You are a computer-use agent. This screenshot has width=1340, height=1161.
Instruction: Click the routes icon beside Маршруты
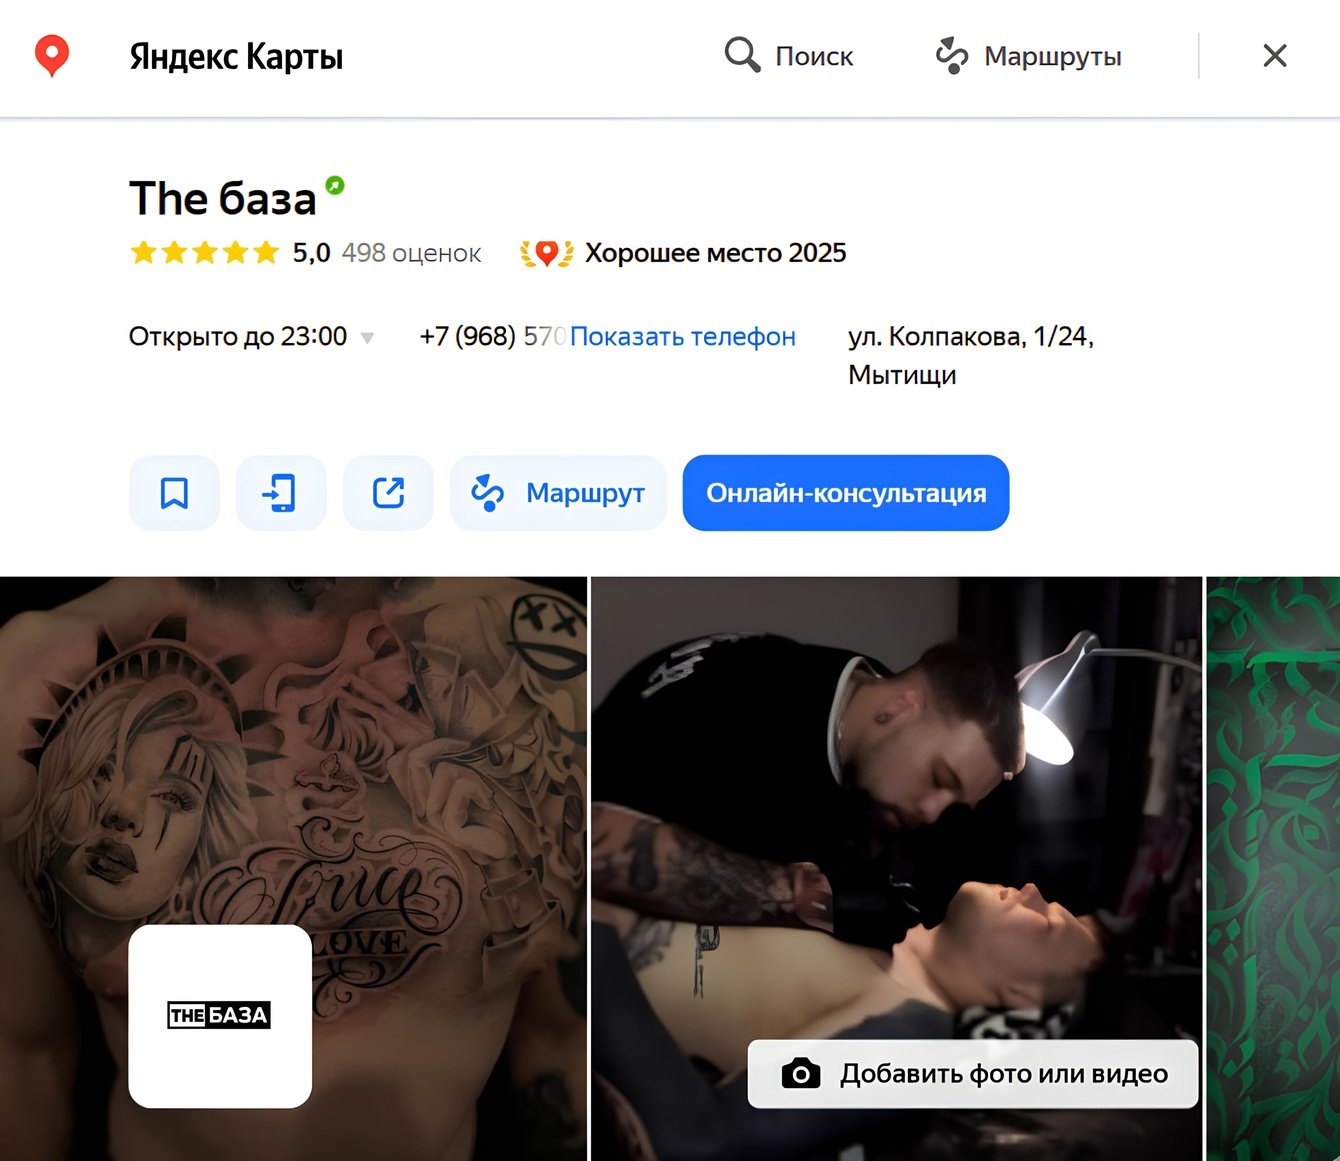[x=952, y=56]
